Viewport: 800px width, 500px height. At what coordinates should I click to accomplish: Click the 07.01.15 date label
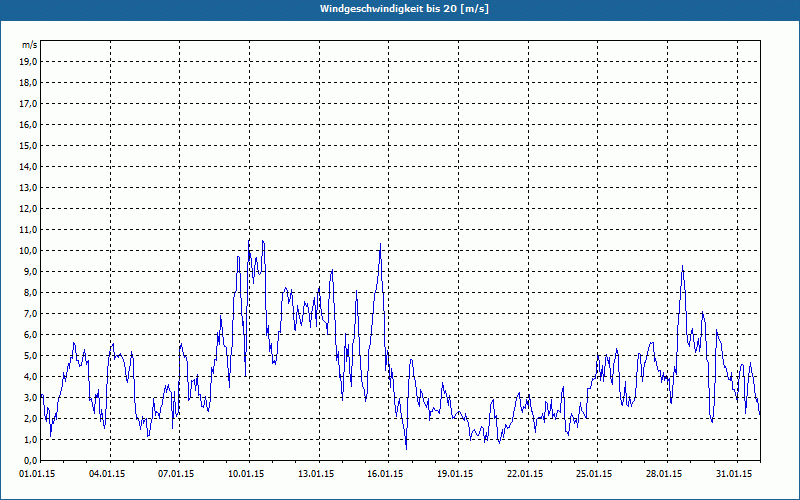click(176, 474)
